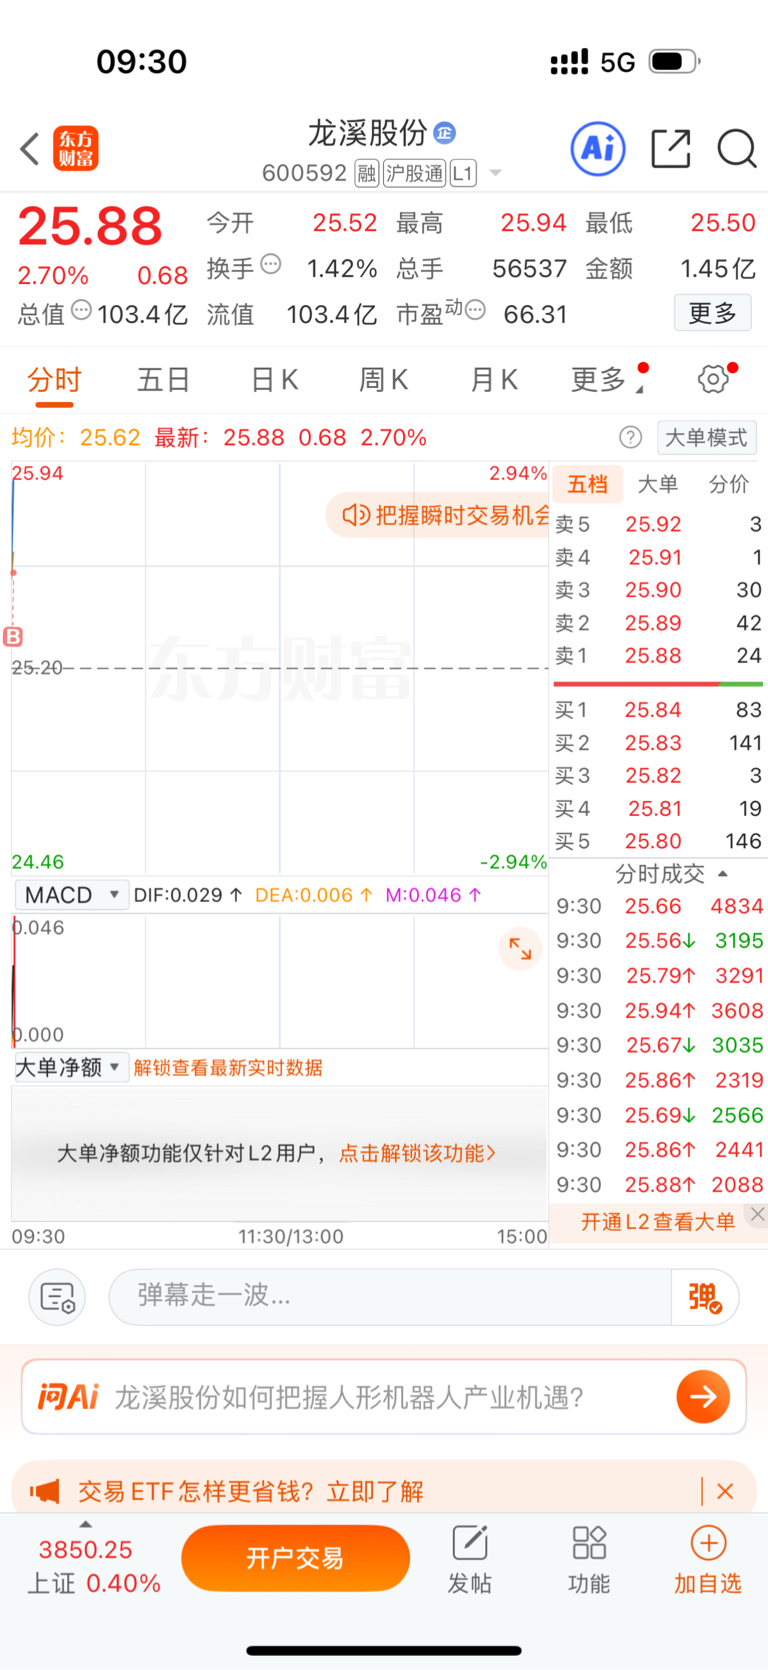This screenshot has height=1670, width=768.
Task: Tap 解锁查看最新实时数据 link
Action: (x=228, y=1068)
